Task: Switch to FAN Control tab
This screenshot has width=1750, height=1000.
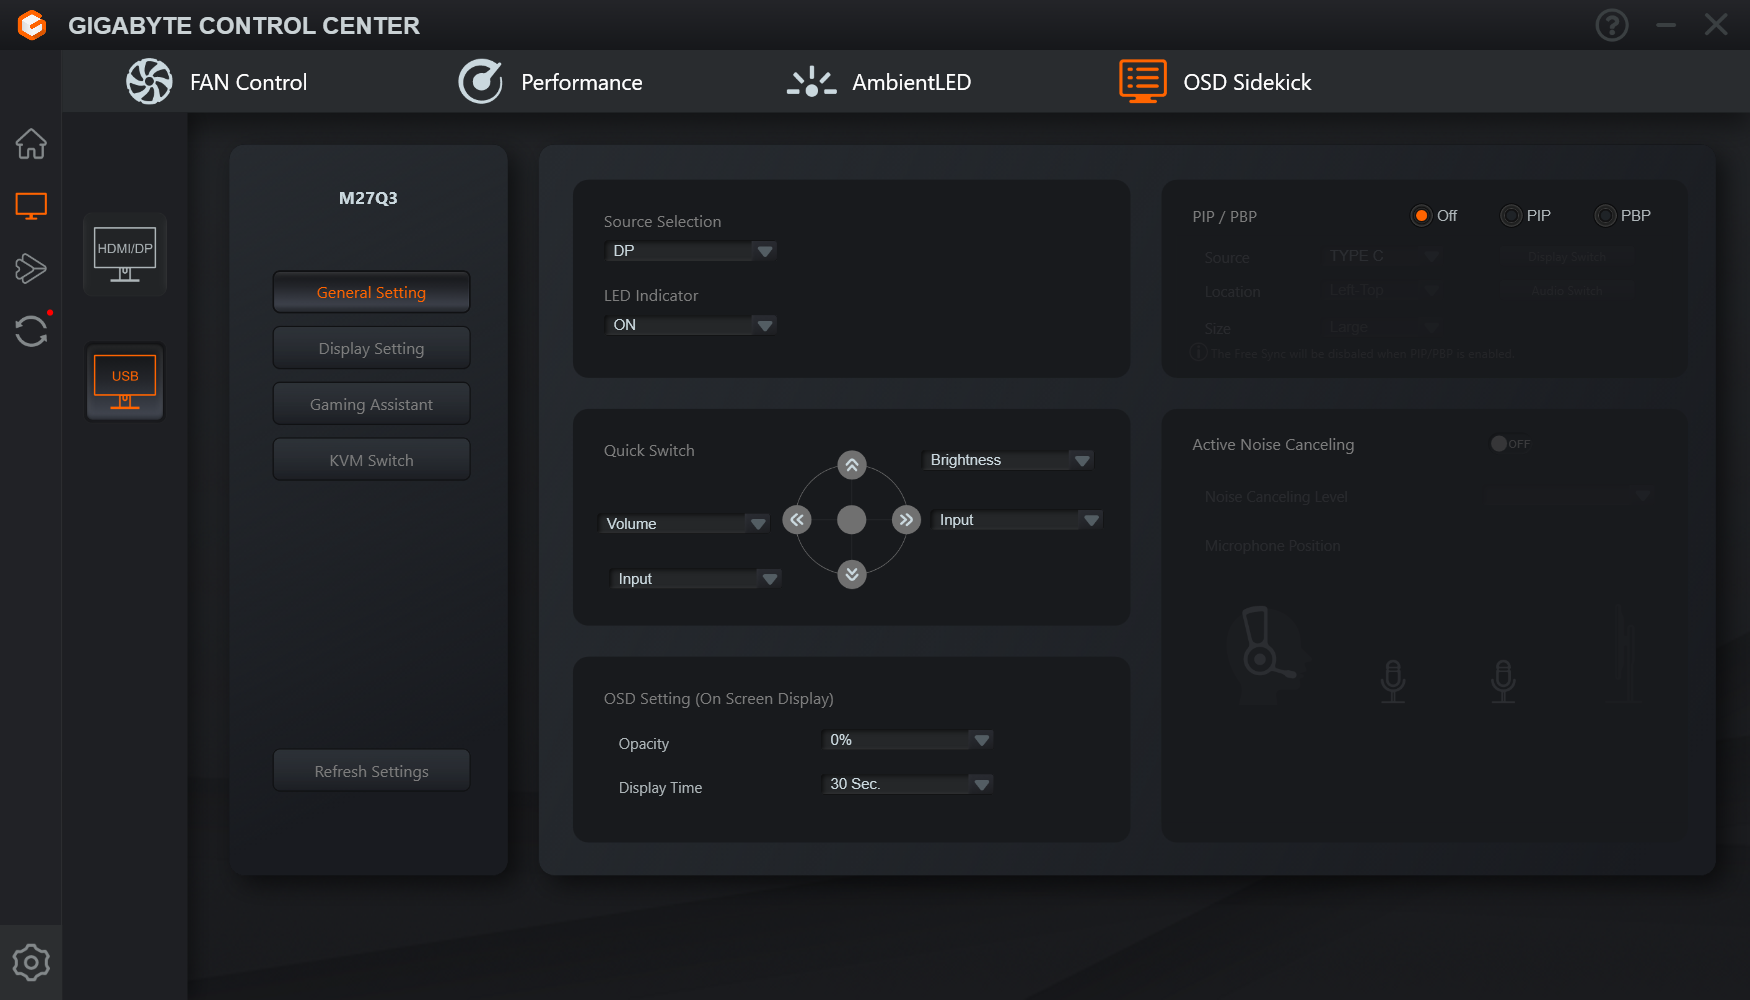Action: 217,82
